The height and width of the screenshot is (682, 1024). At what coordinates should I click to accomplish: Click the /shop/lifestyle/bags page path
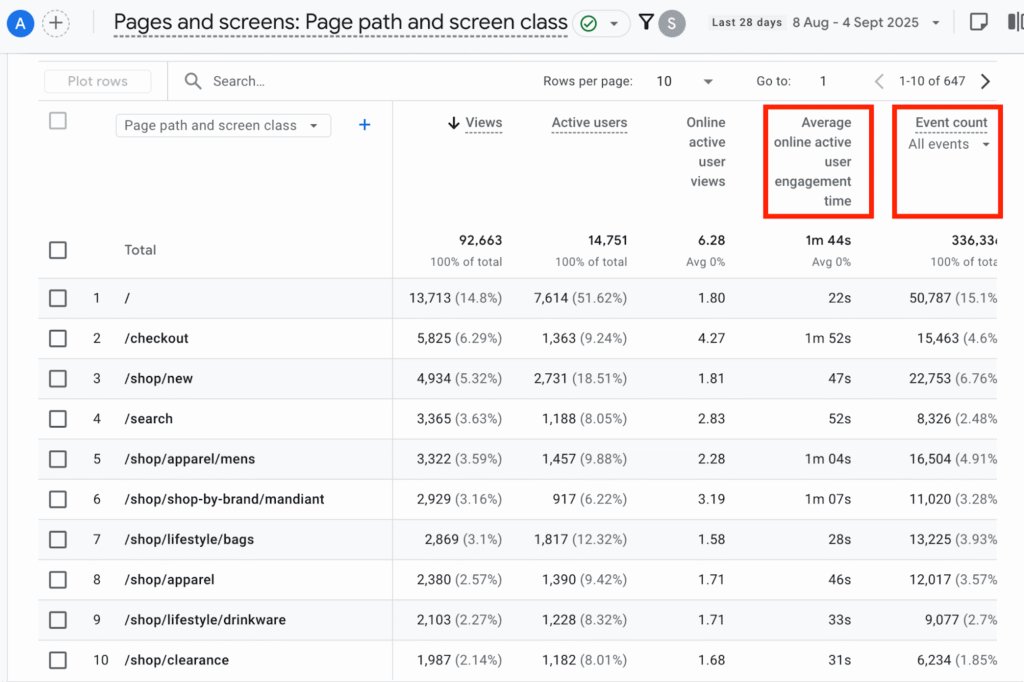[x=189, y=540]
